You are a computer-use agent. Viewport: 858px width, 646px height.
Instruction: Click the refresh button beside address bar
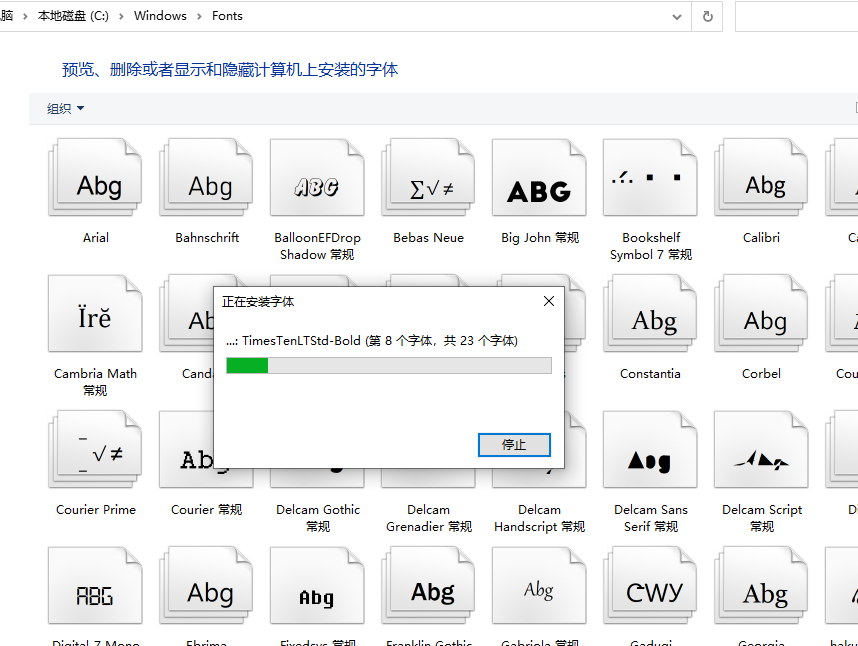click(x=708, y=16)
